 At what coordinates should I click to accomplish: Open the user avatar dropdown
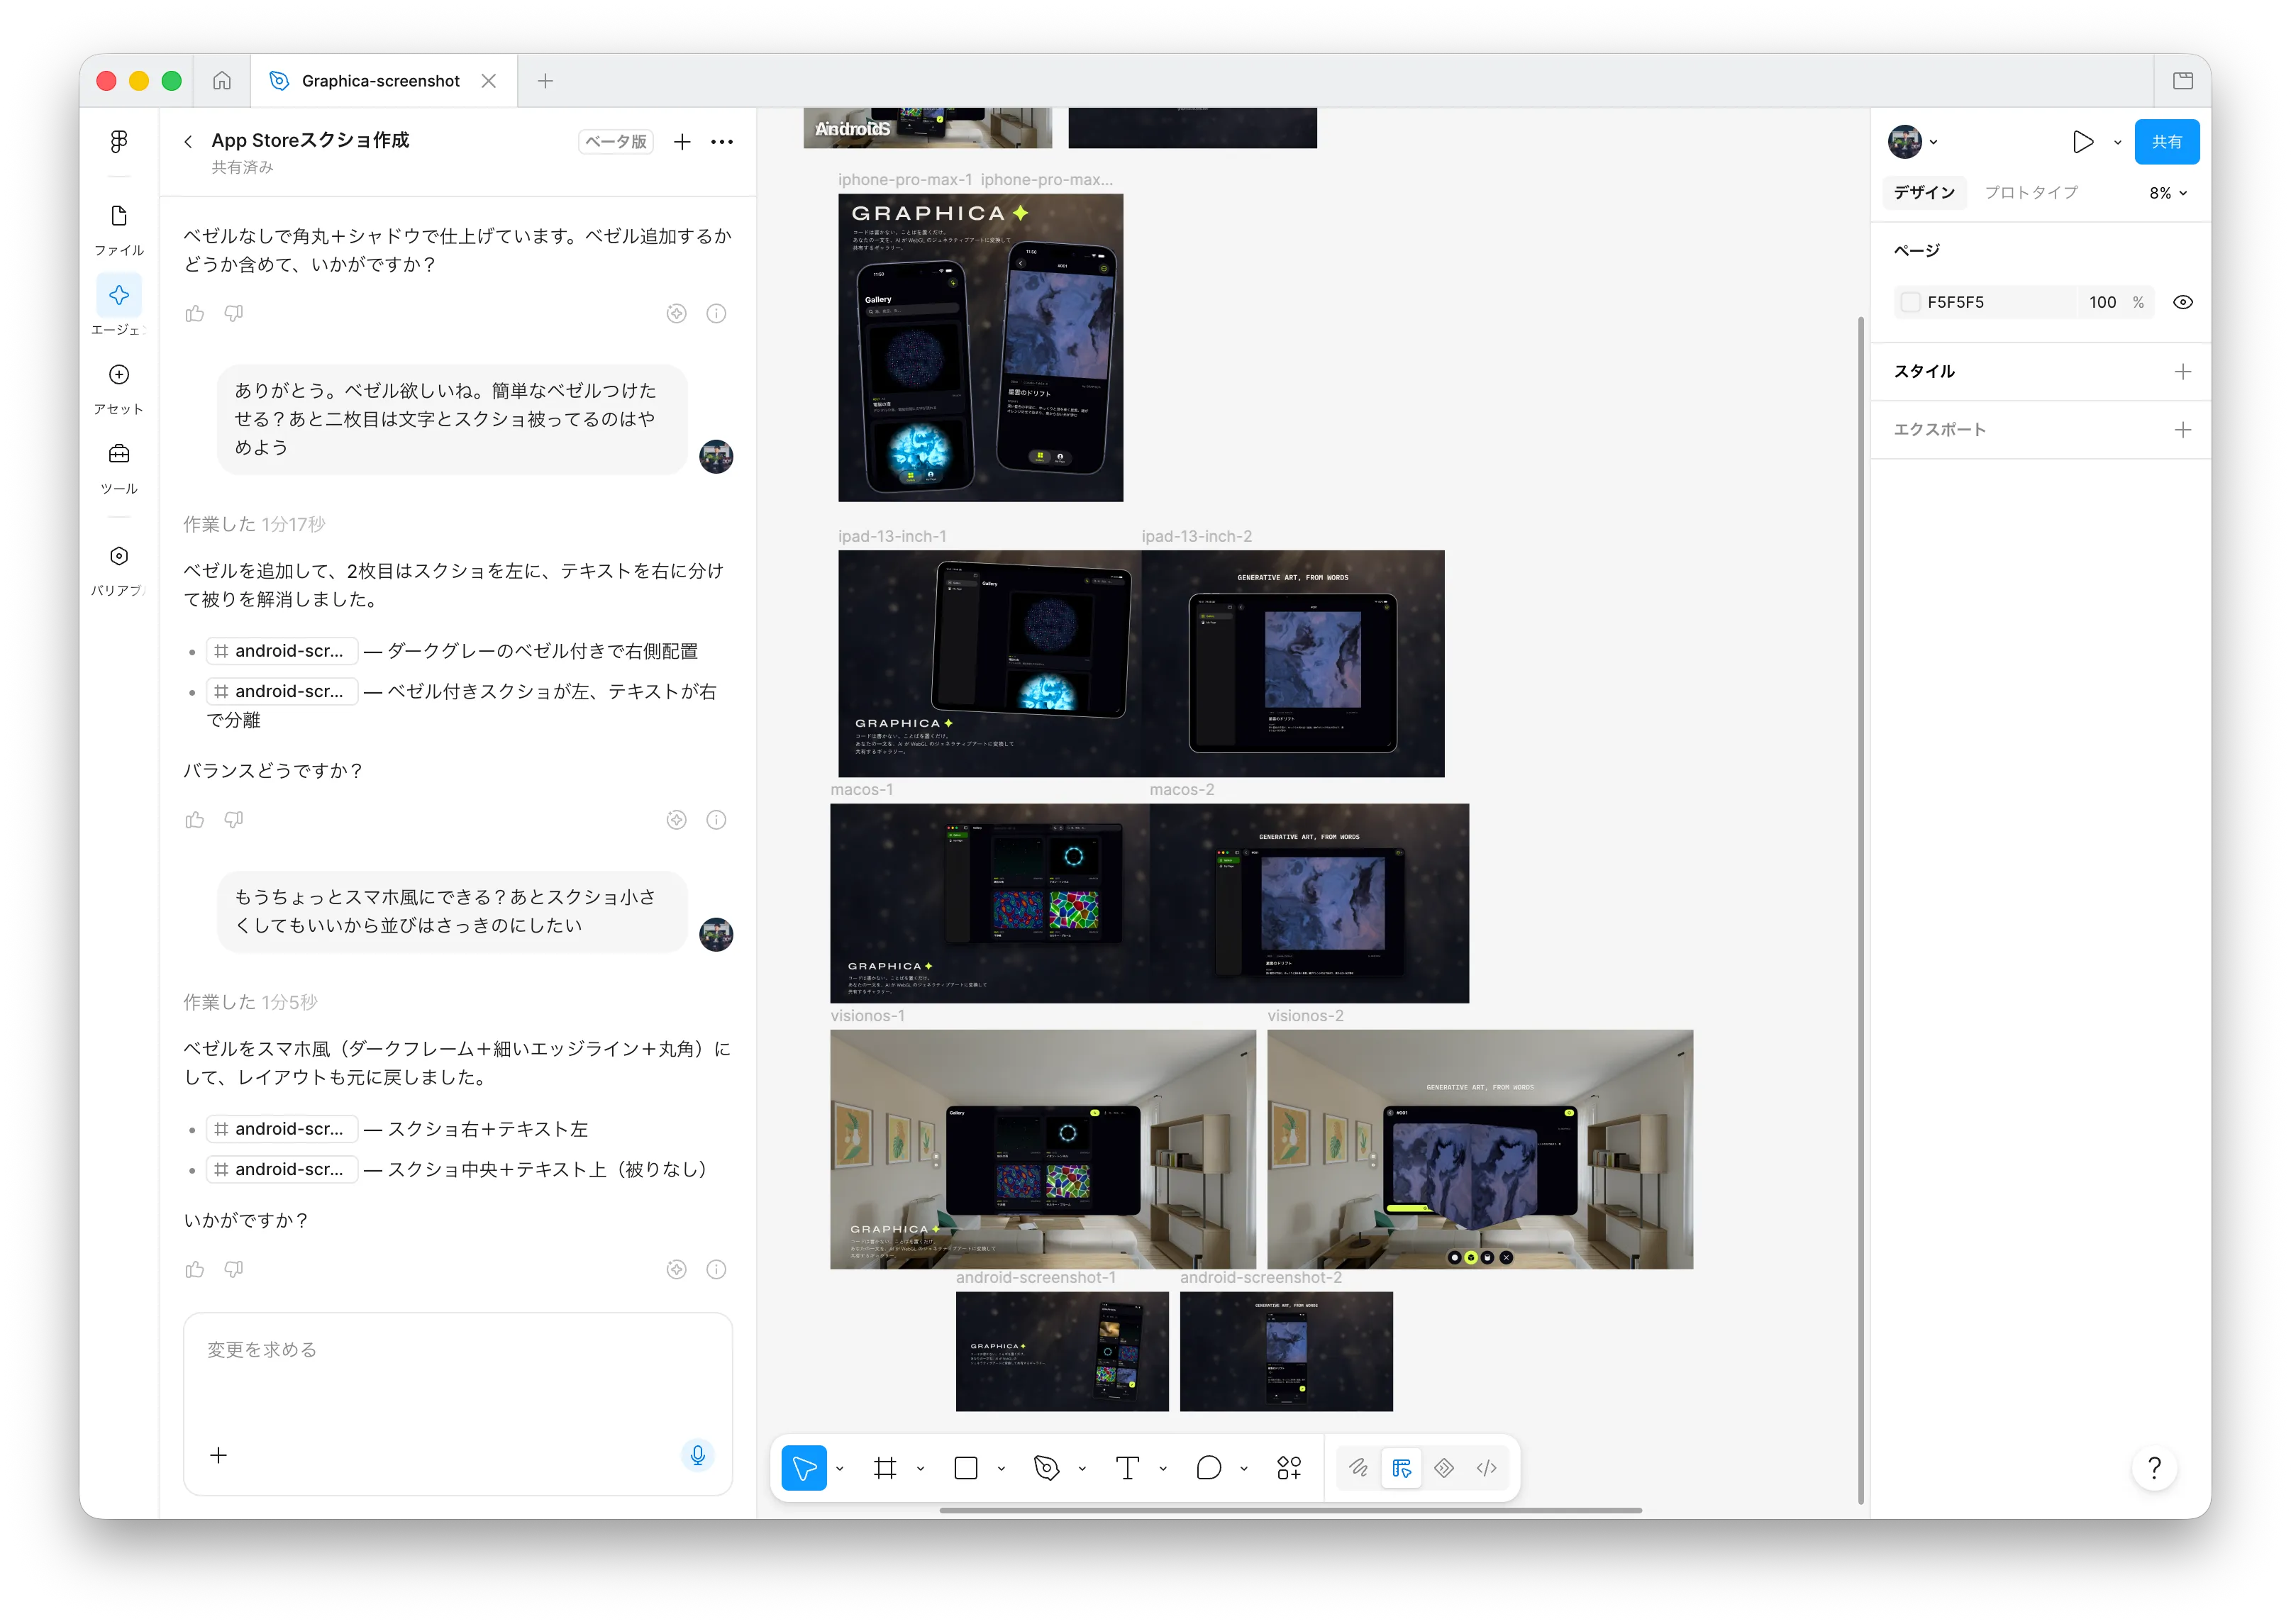tap(1913, 142)
